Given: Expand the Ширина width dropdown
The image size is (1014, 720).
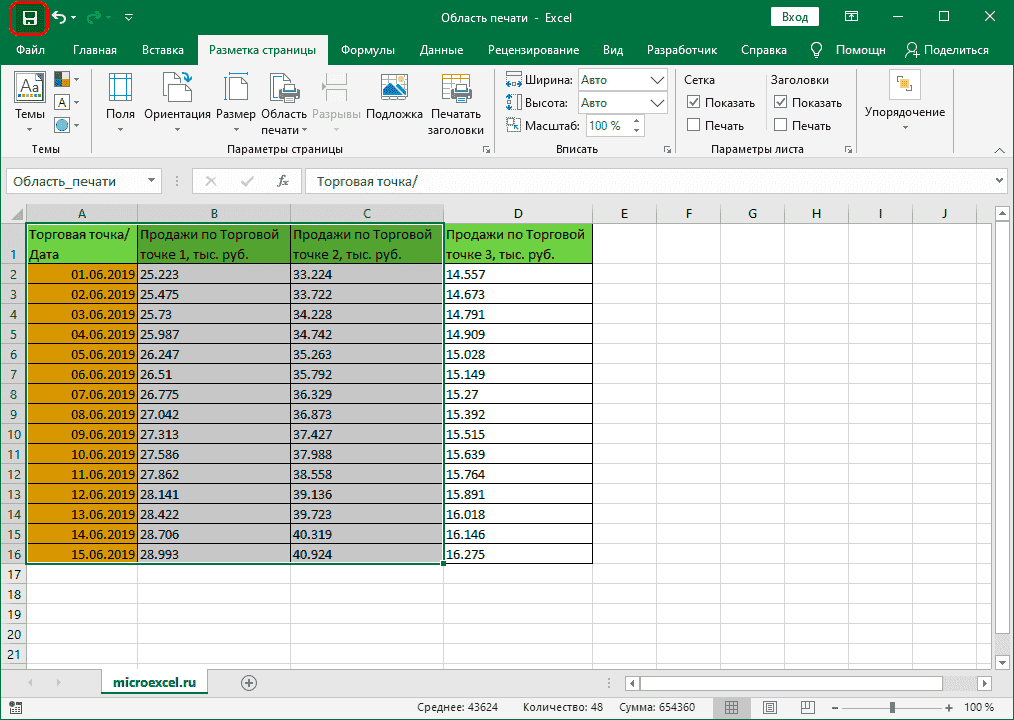Looking at the screenshot, I should [657, 80].
